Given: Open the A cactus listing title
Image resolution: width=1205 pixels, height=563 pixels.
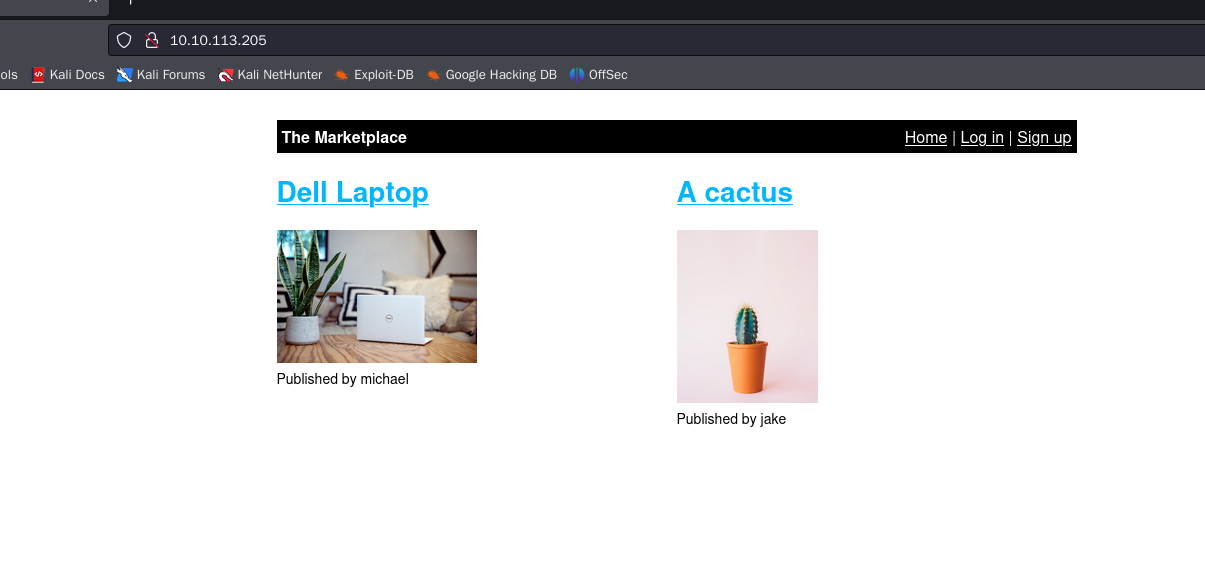Looking at the screenshot, I should (x=735, y=192).
